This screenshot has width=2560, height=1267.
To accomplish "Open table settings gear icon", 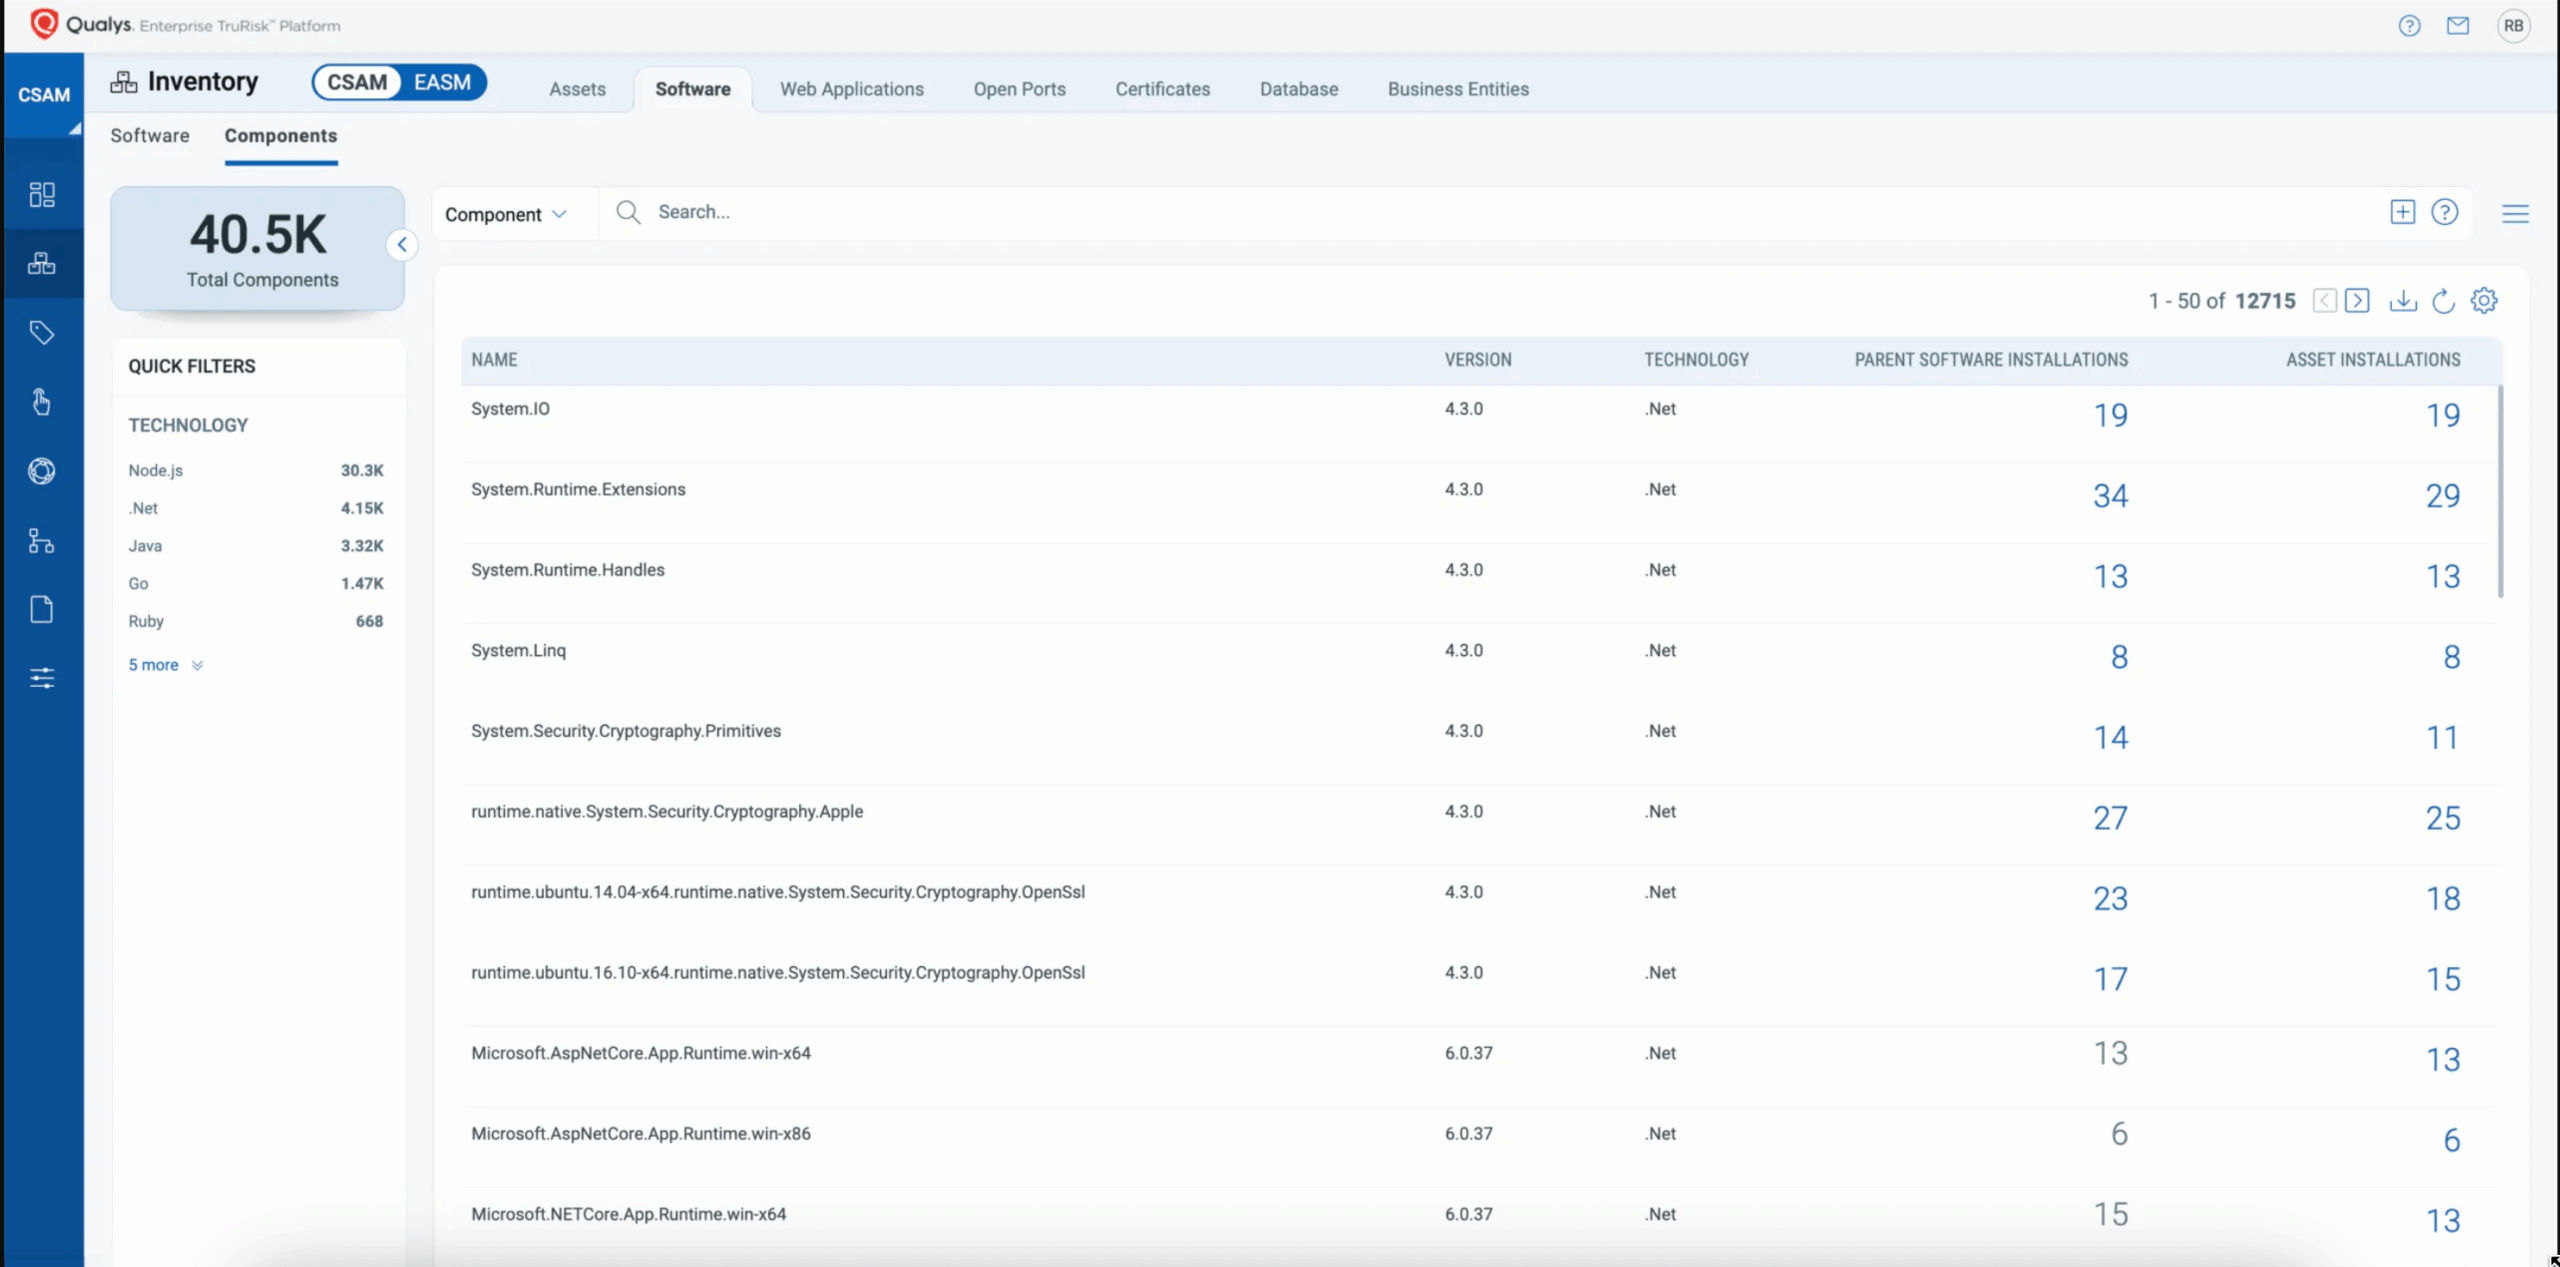I will point(2484,301).
